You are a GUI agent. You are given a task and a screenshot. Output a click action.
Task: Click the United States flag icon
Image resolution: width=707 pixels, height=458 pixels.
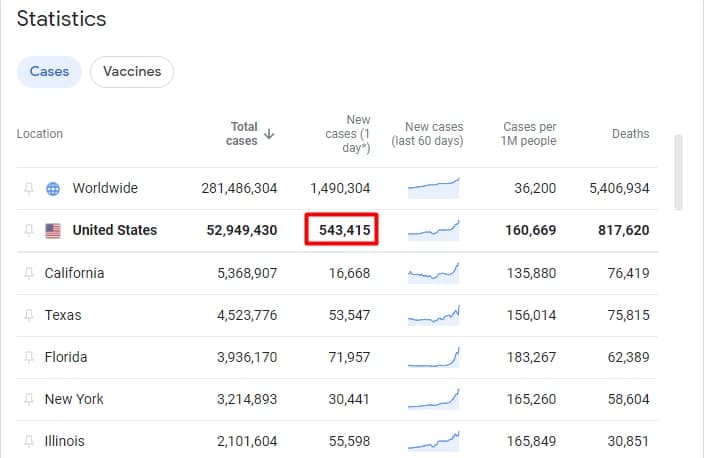(53, 231)
